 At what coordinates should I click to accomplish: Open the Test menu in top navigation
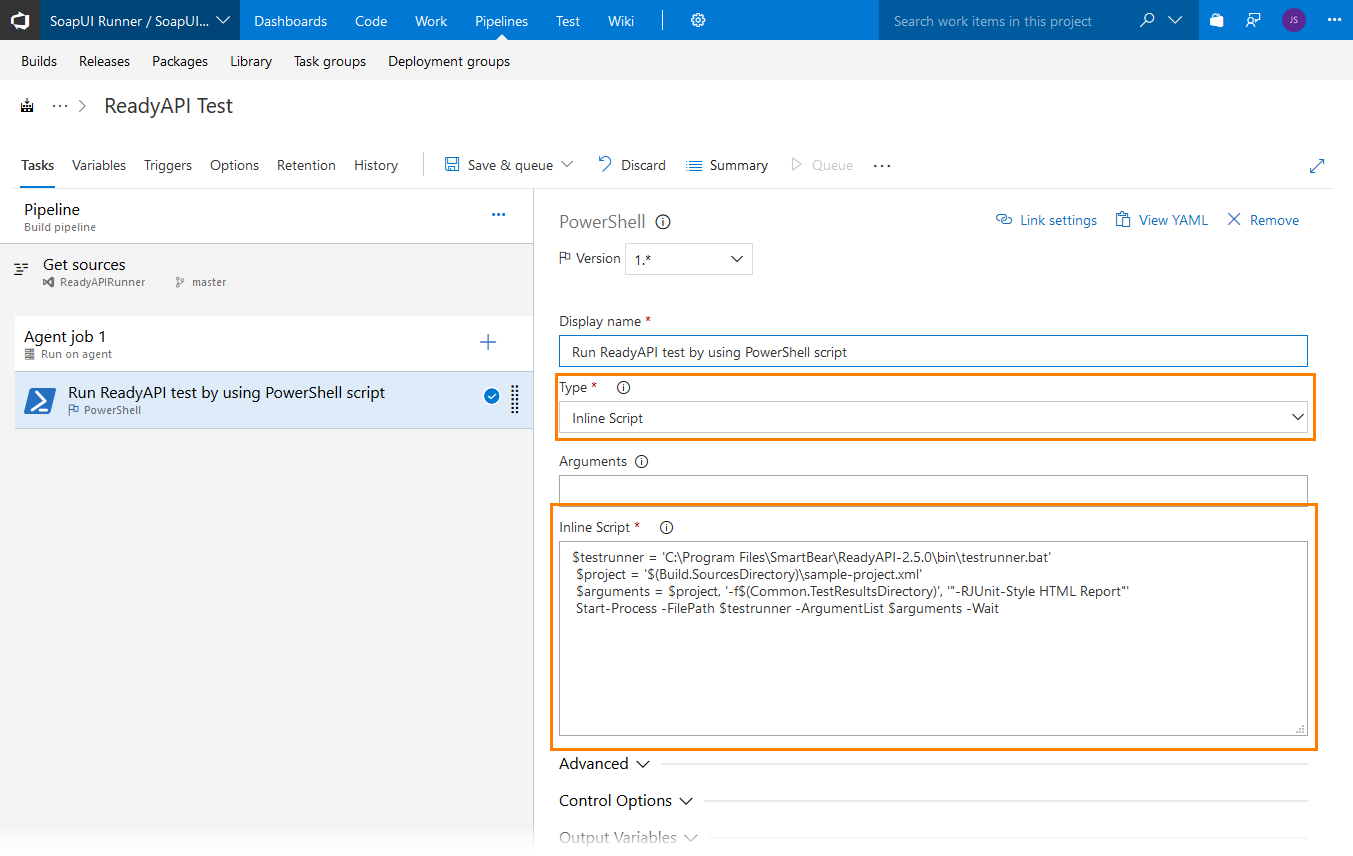(567, 20)
